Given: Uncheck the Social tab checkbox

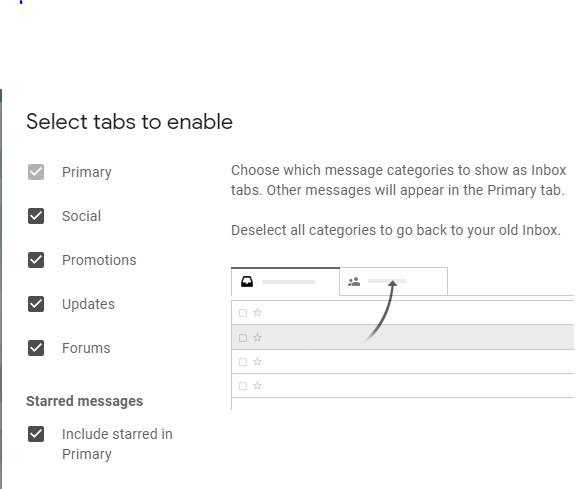Looking at the screenshot, I should coord(36,216).
